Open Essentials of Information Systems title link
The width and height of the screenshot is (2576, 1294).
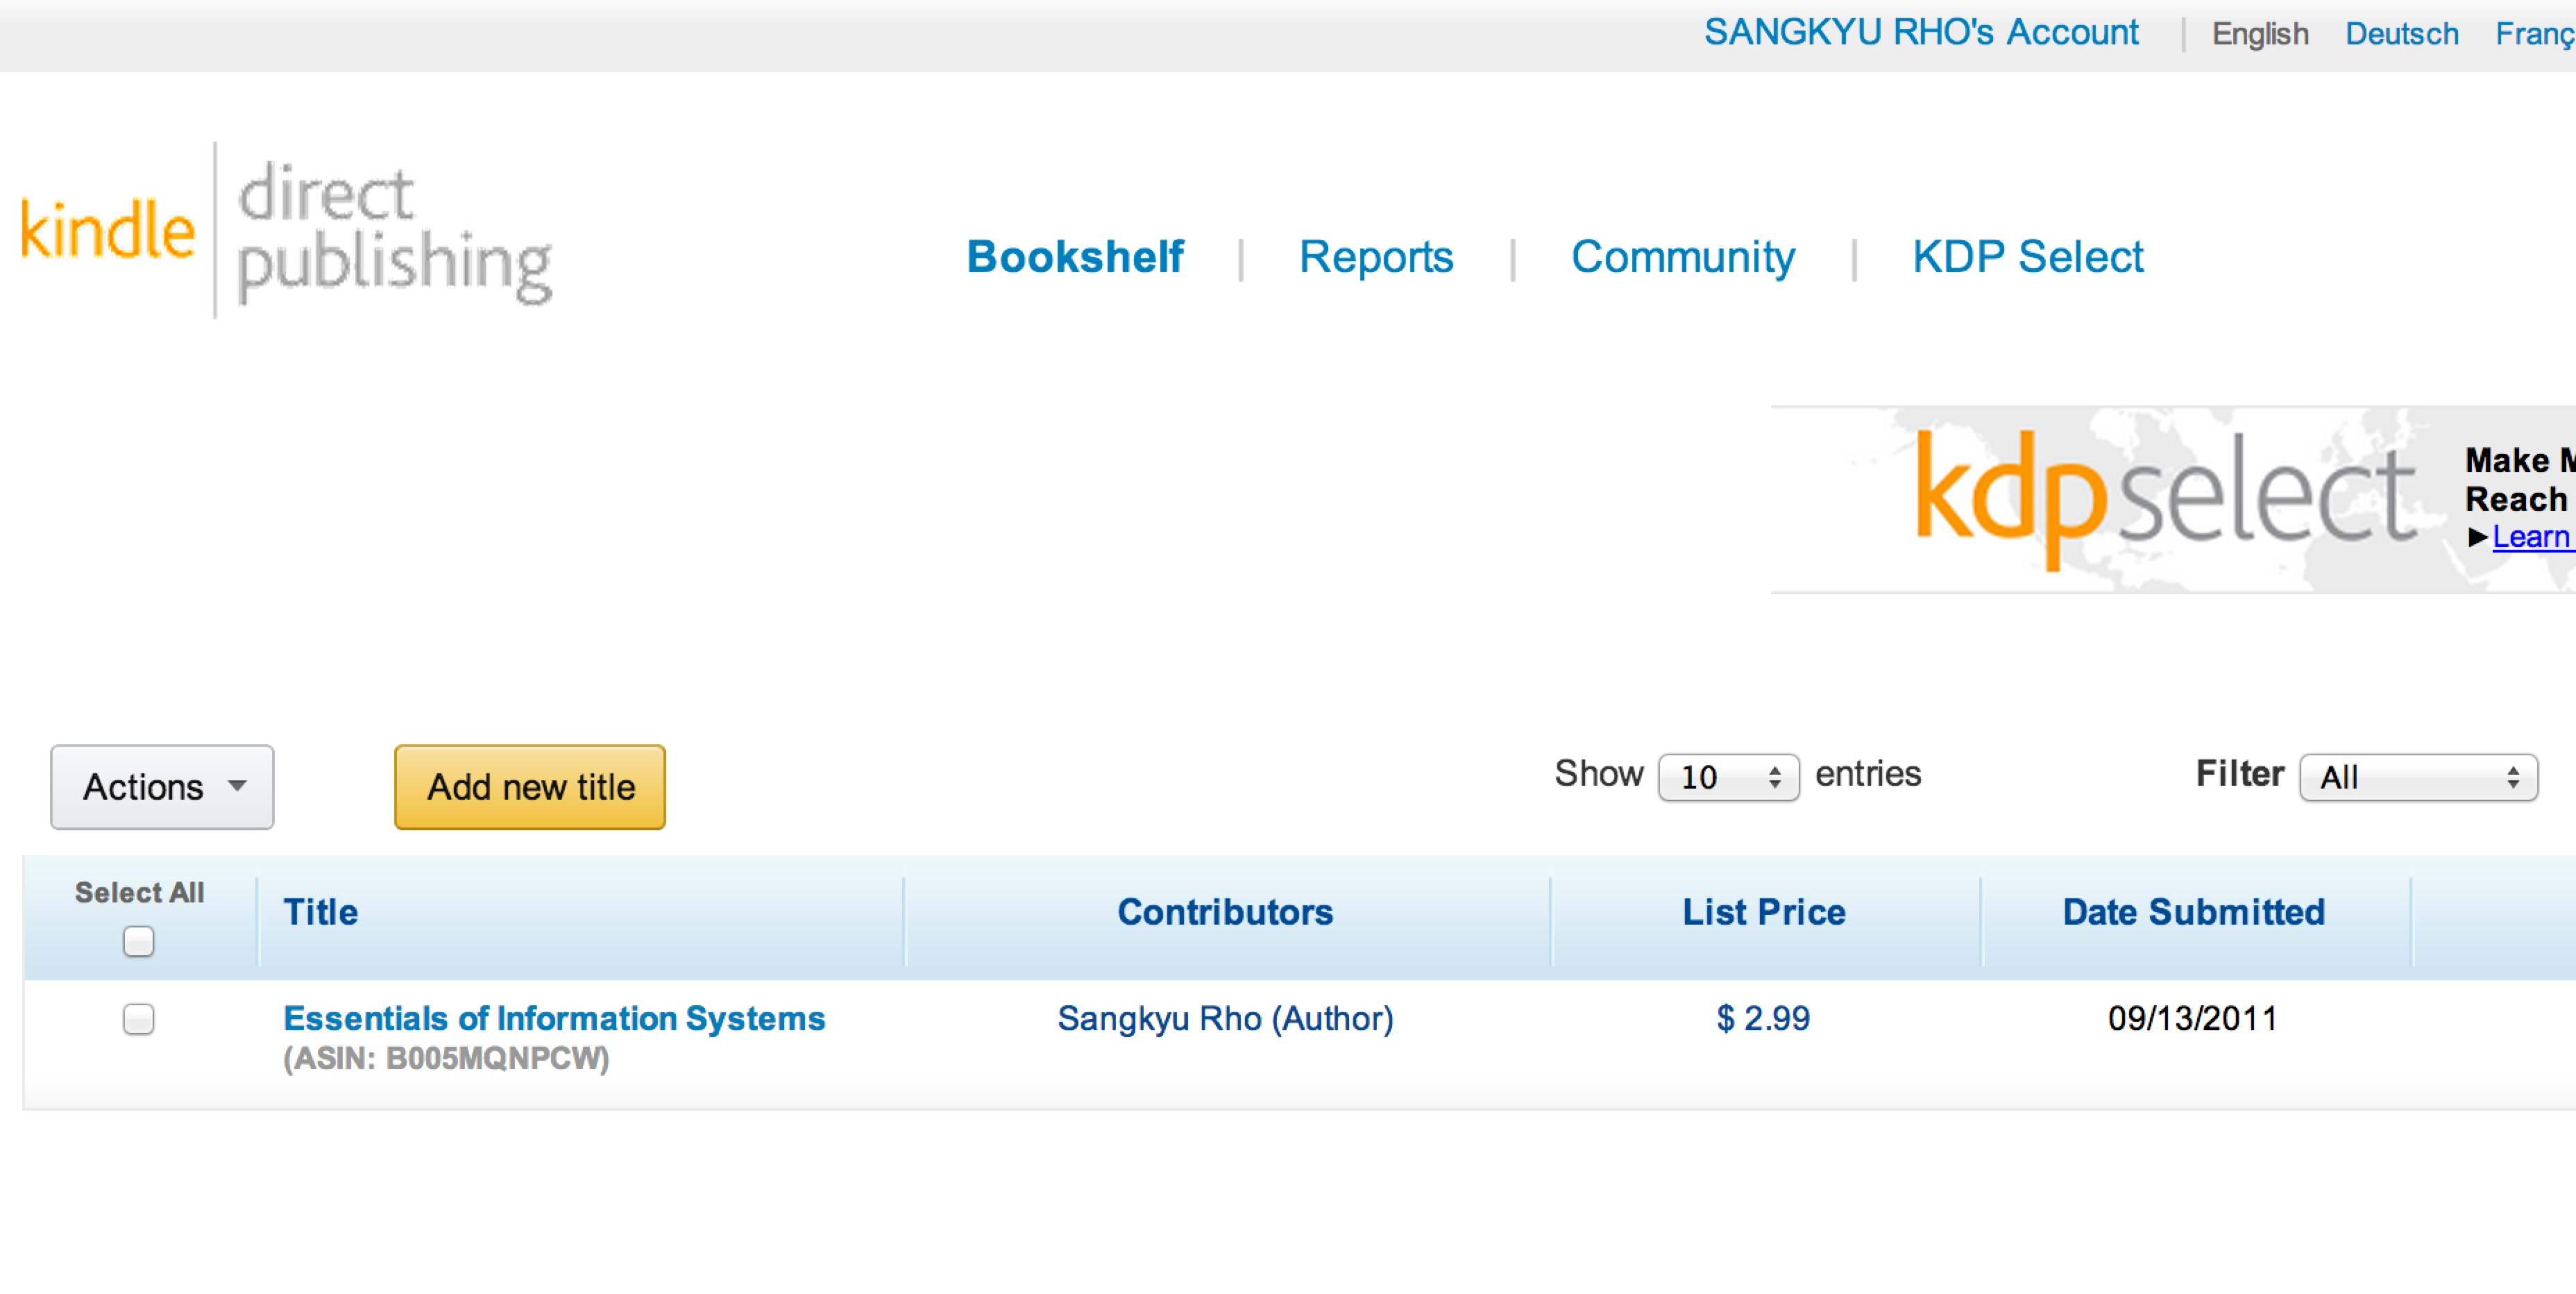(554, 1018)
